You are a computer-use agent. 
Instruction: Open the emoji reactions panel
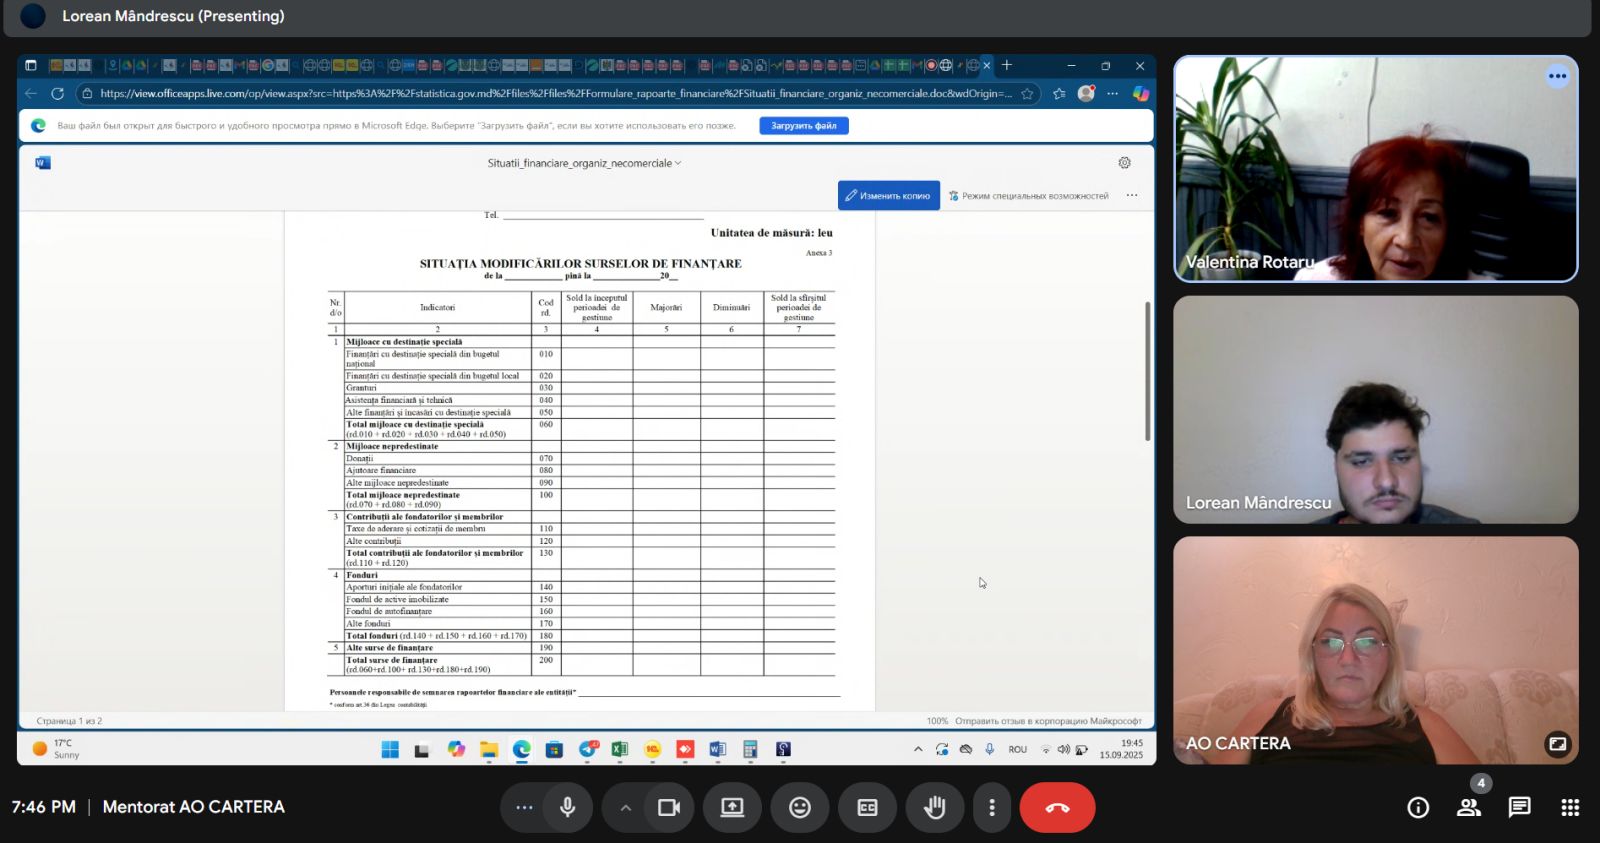[800, 807]
